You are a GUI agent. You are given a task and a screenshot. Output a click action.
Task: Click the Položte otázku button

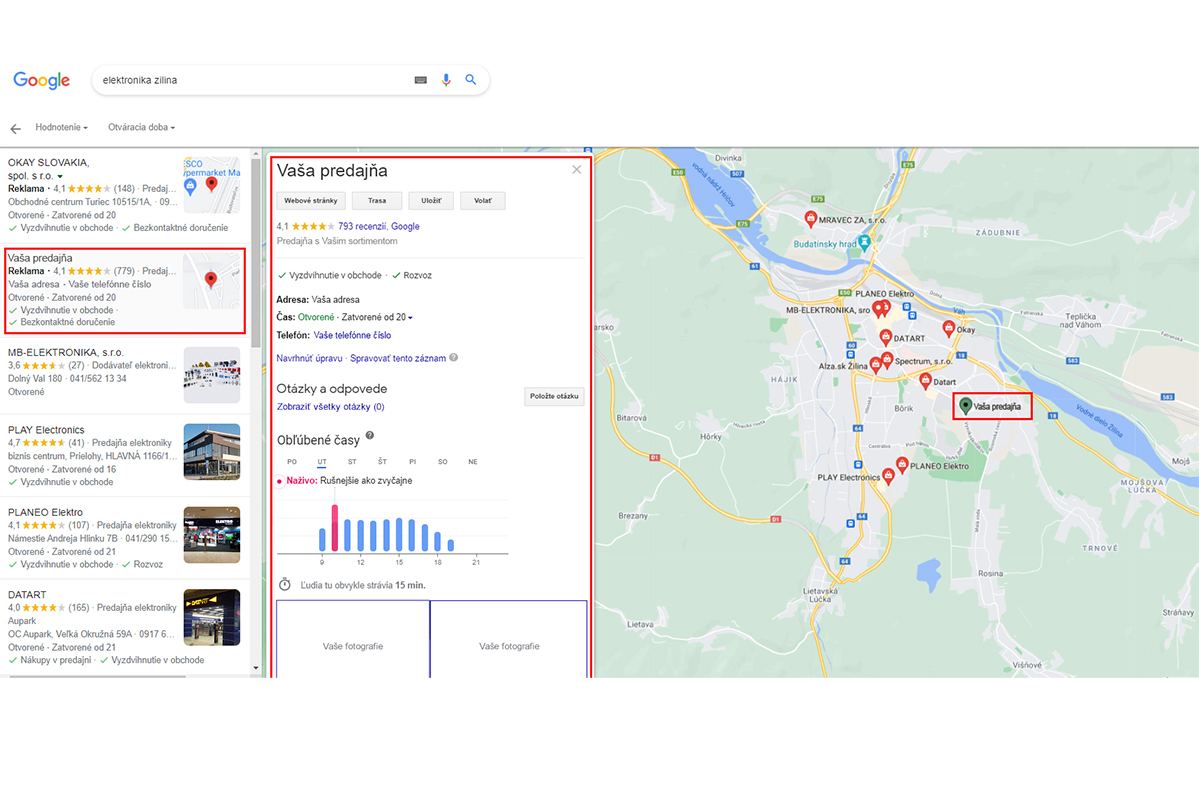click(x=554, y=396)
